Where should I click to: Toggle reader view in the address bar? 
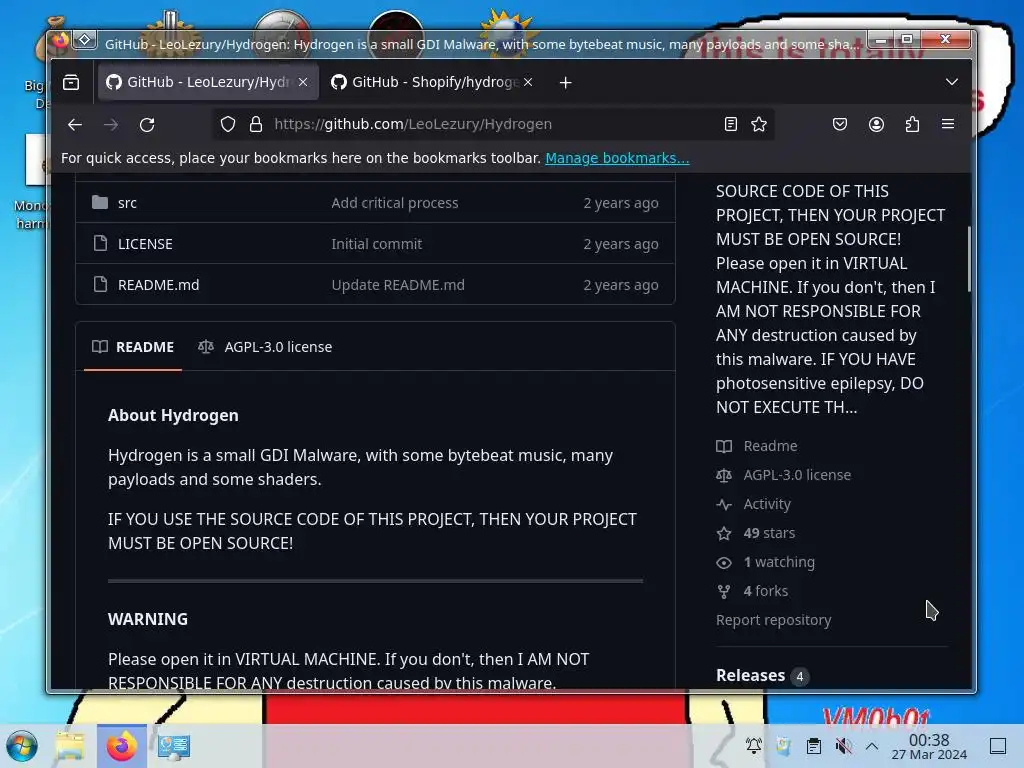tap(731, 124)
